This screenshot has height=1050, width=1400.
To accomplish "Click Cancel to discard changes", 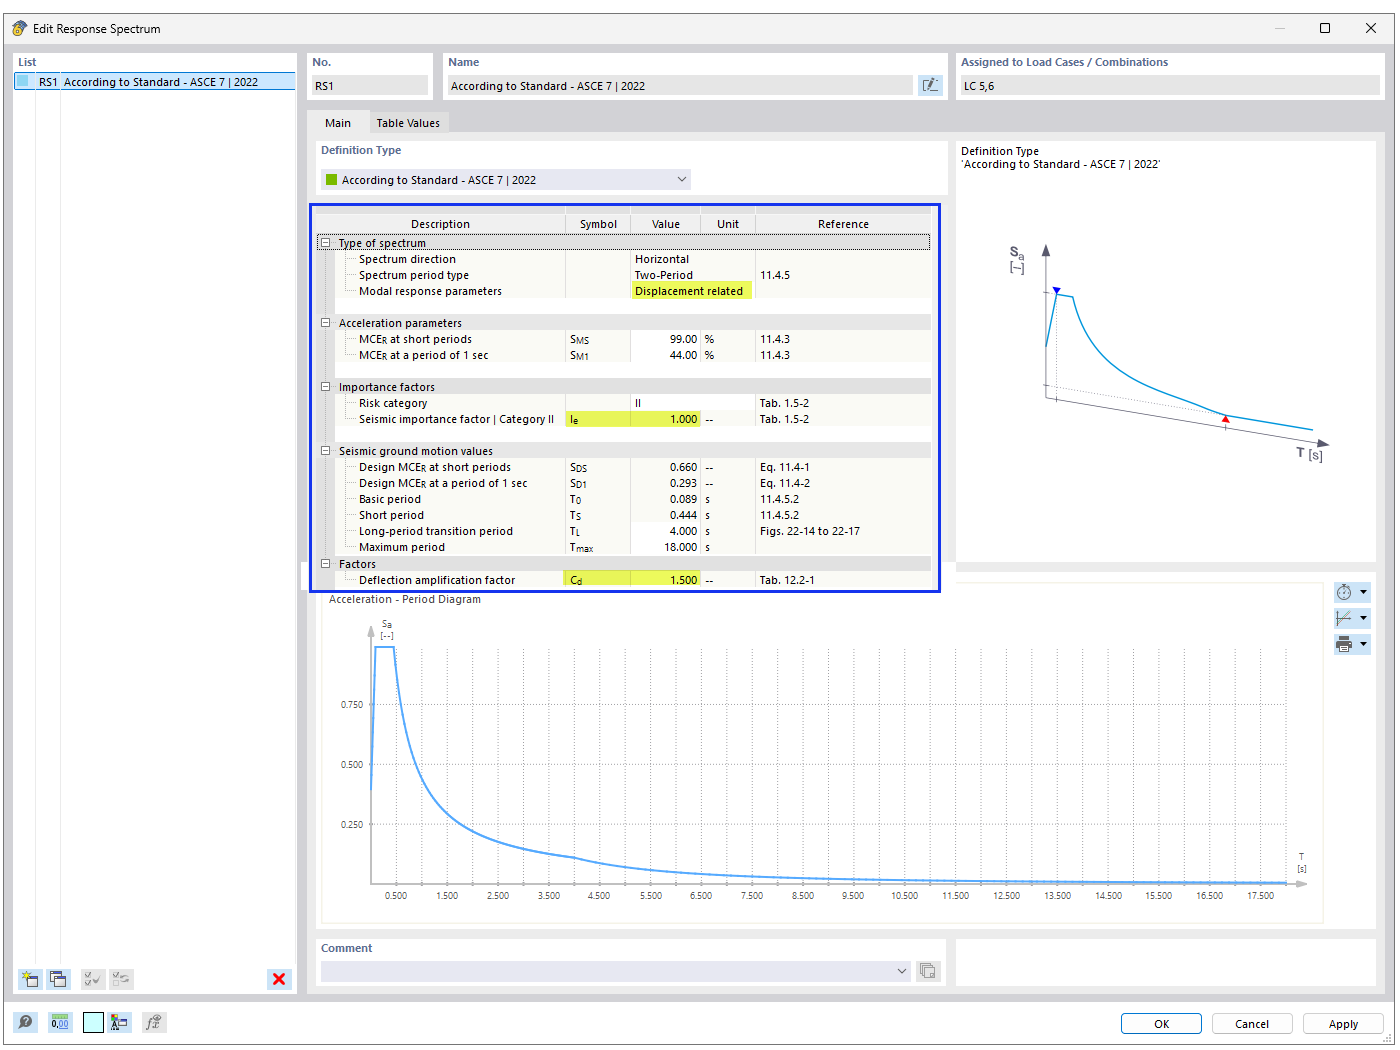I will point(1252,1023).
